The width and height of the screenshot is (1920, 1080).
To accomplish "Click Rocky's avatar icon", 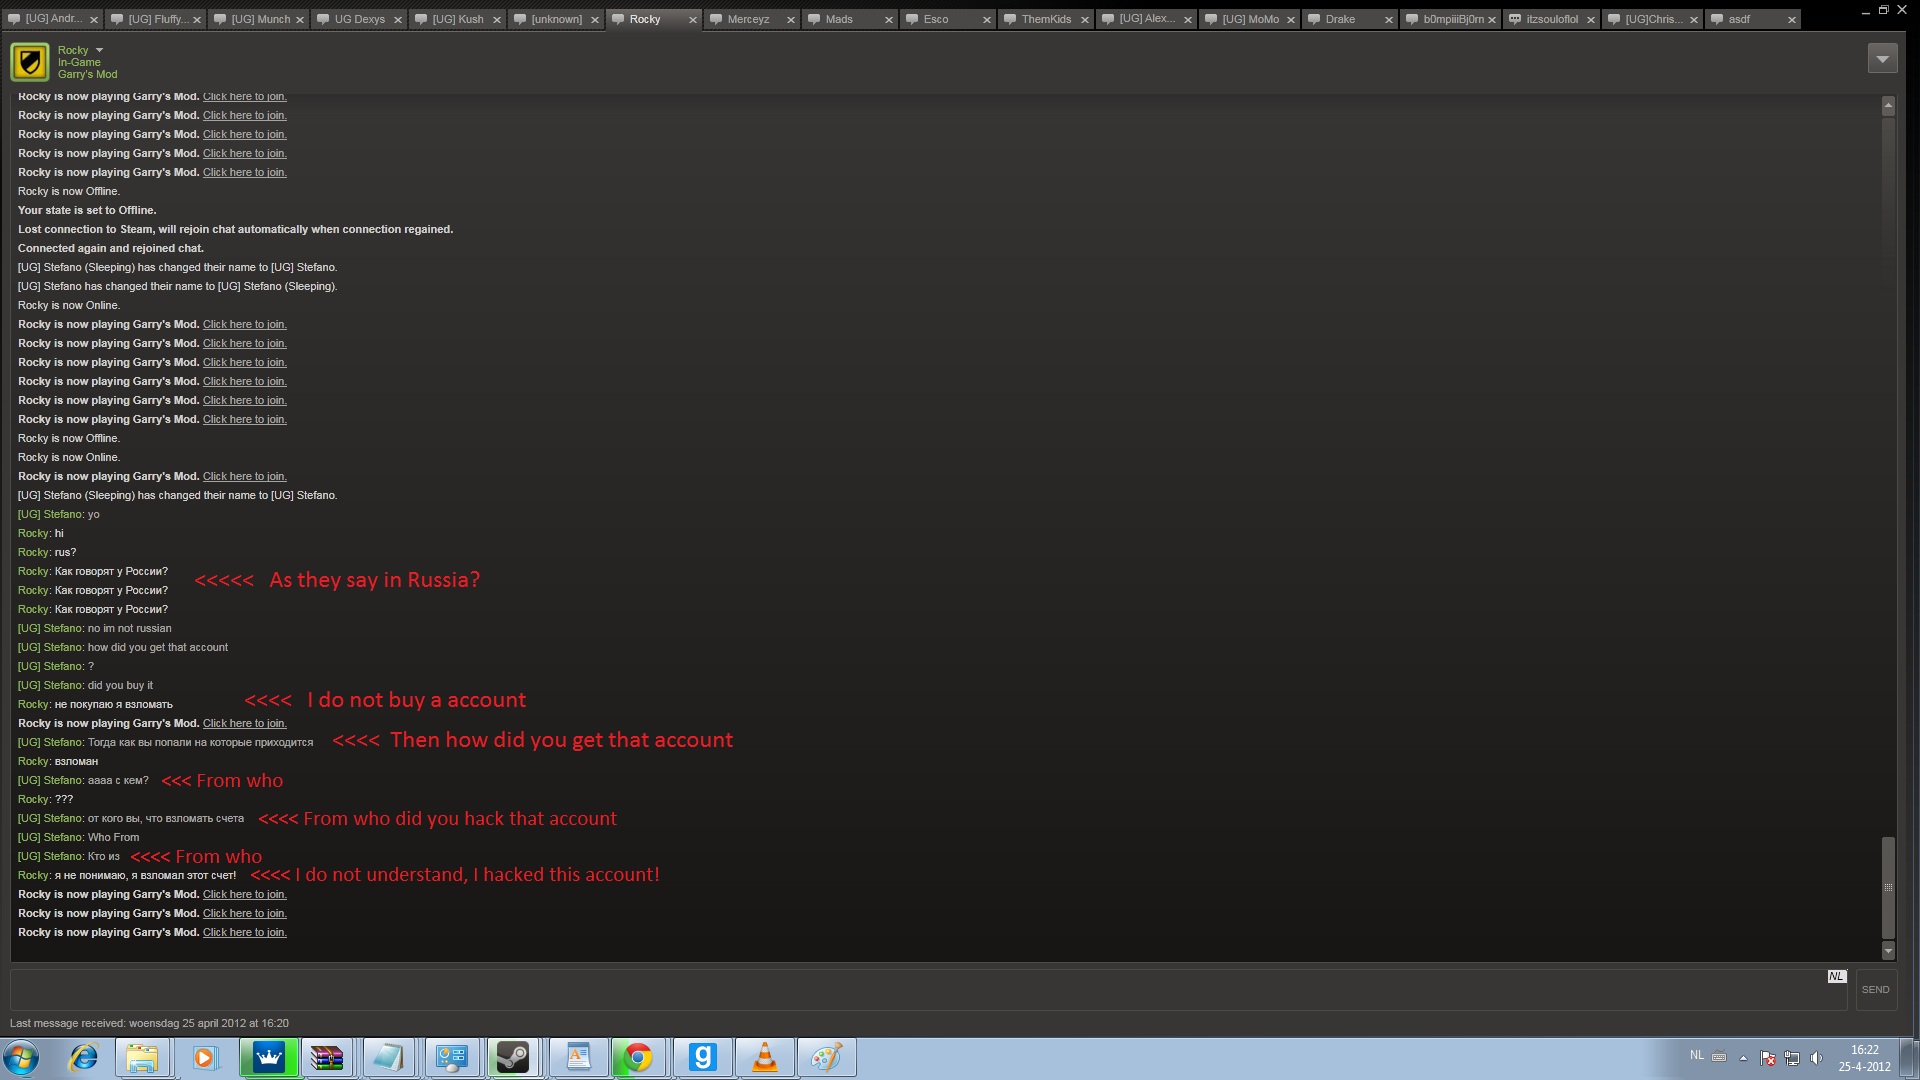I will 30,62.
